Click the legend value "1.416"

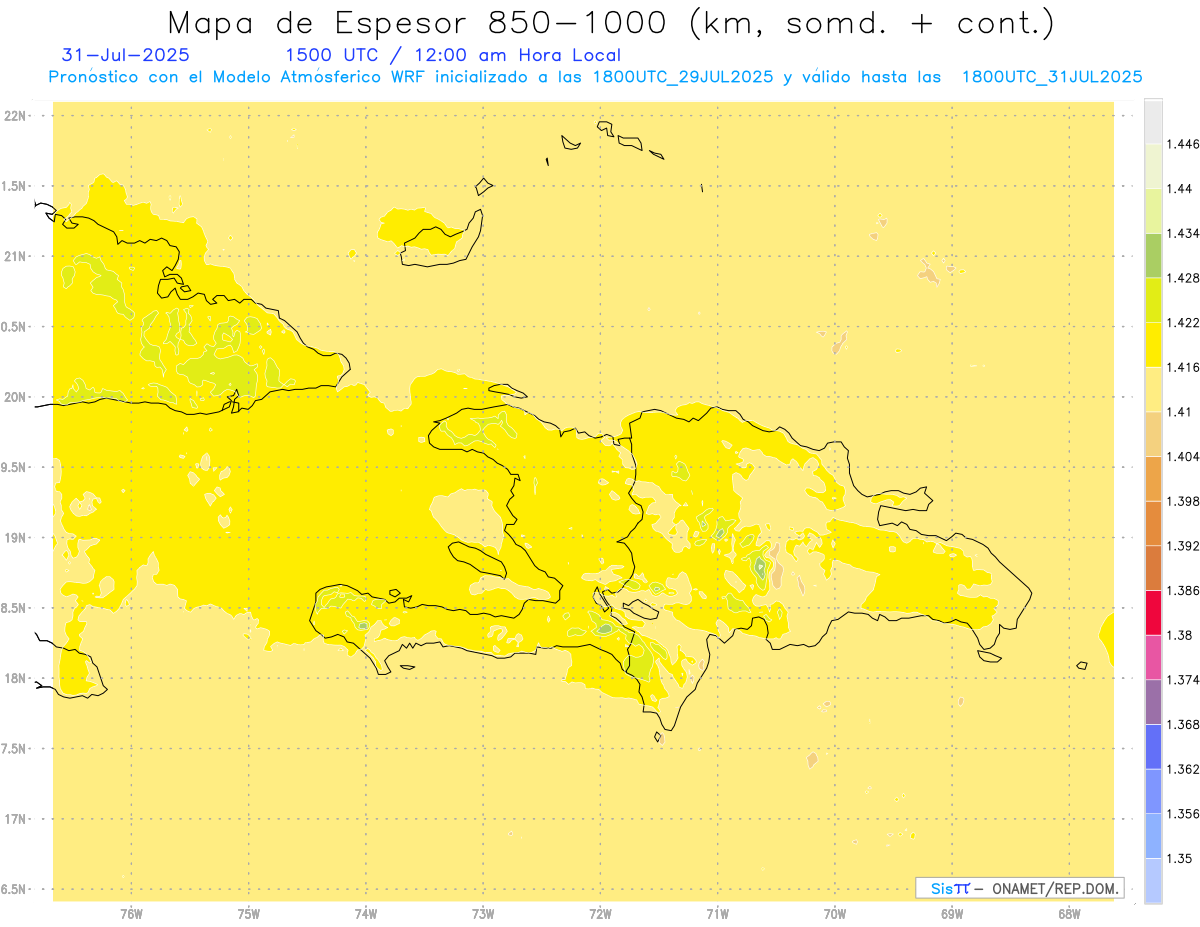click(1183, 367)
